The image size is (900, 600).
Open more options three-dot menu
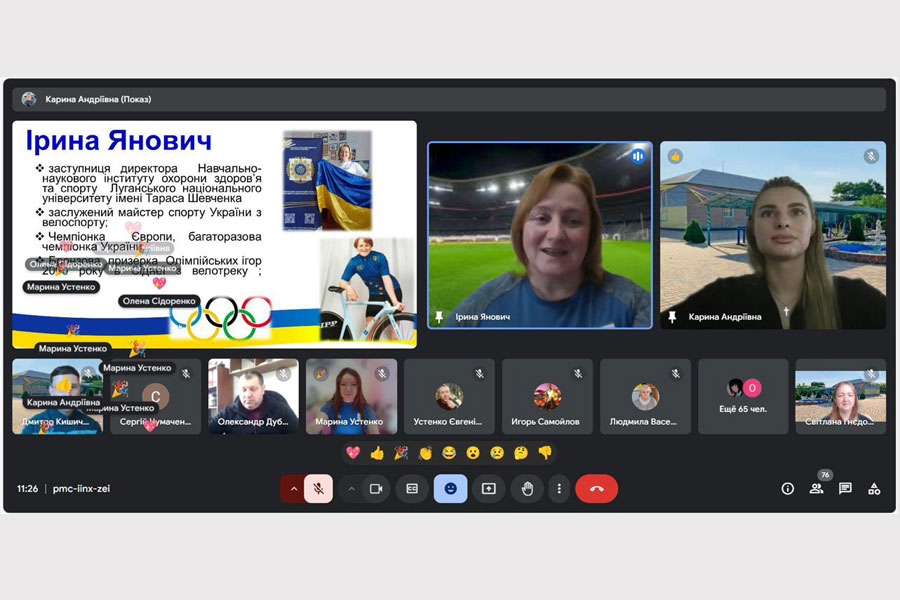(x=559, y=489)
